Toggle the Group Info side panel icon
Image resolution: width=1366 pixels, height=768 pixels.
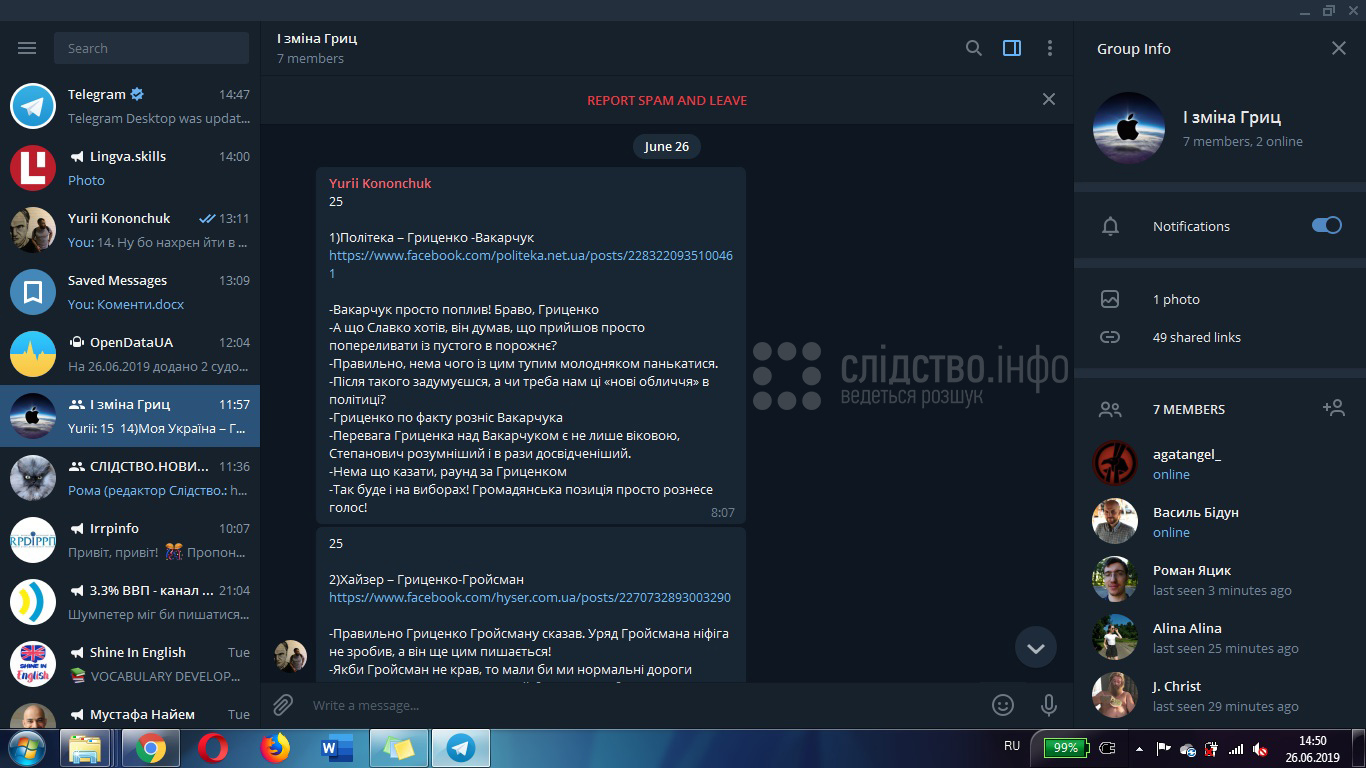1012,48
